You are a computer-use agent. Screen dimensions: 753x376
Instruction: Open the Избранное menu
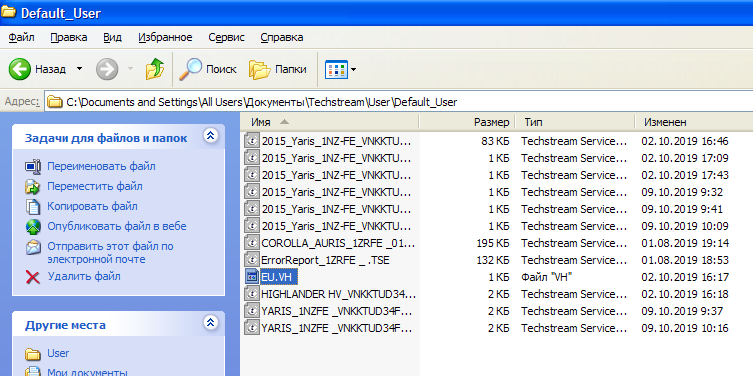point(165,37)
